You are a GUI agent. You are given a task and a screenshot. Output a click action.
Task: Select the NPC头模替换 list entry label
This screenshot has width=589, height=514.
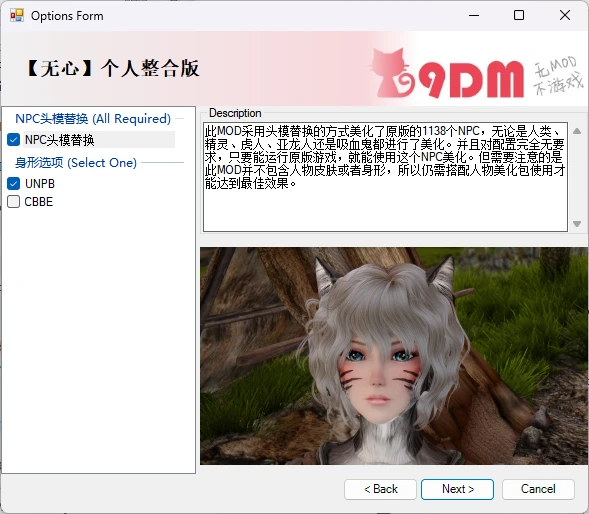(x=60, y=140)
